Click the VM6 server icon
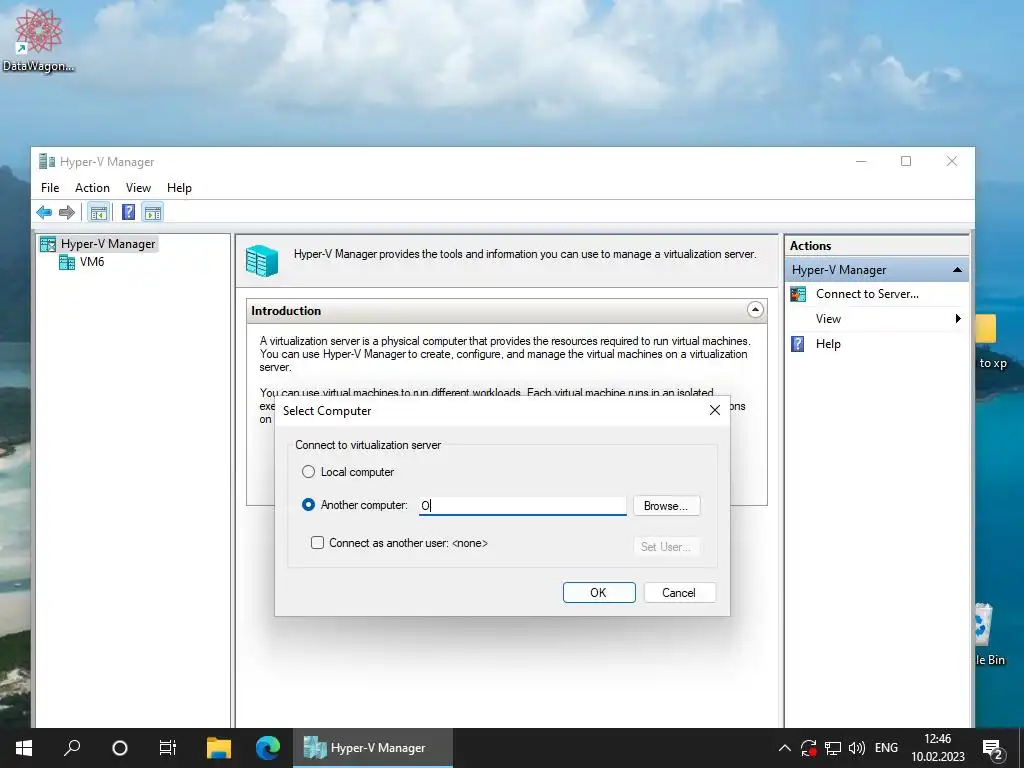 pyautogui.click(x=67, y=263)
